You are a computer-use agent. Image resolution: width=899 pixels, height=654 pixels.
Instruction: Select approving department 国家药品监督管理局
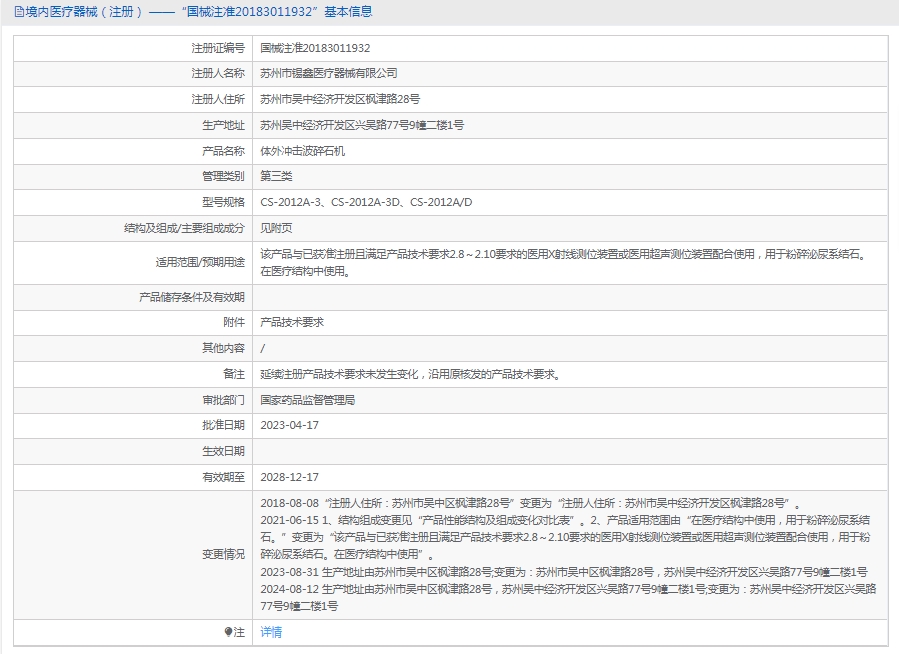[x=307, y=400]
